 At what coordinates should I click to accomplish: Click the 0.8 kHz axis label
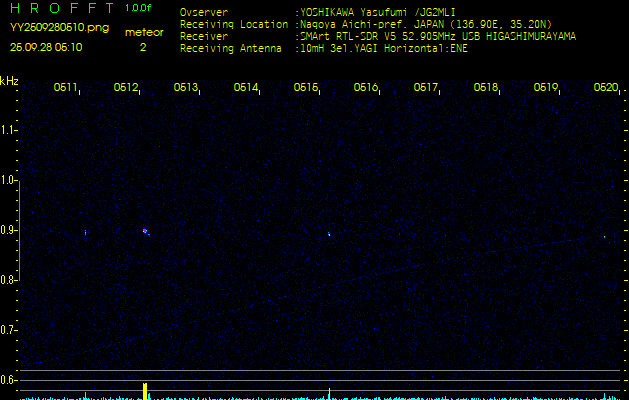coord(8,280)
